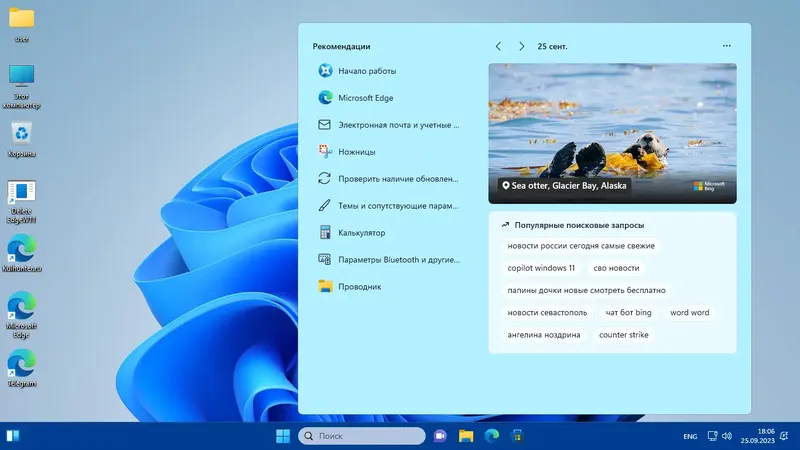This screenshot has height=450, width=800.
Task: Search ангелина ноздрина suggestion
Action: tap(543, 335)
